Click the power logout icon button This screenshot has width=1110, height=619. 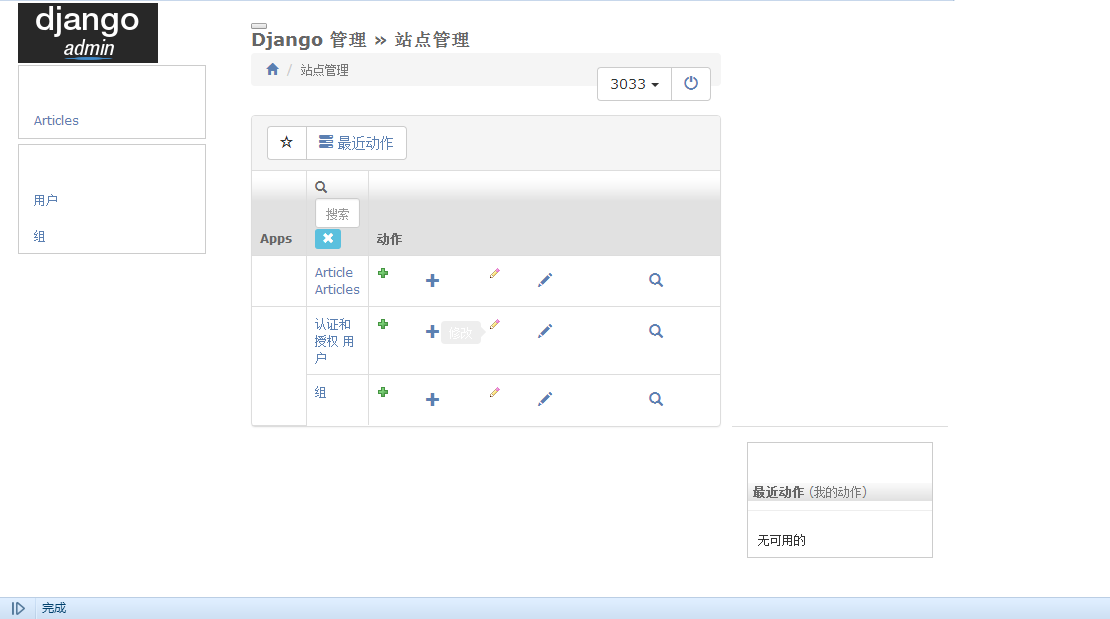click(x=691, y=84)
